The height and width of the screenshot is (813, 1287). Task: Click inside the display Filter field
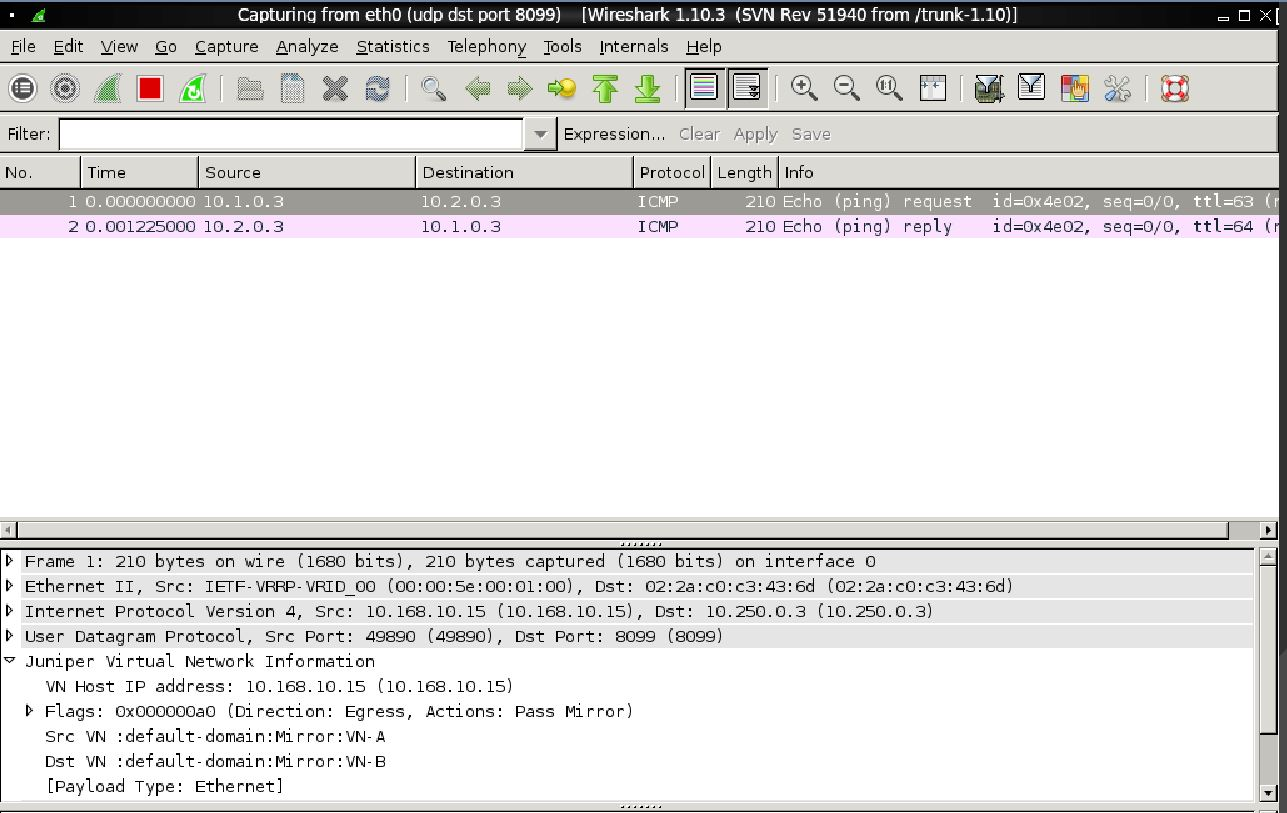point(291,134)
